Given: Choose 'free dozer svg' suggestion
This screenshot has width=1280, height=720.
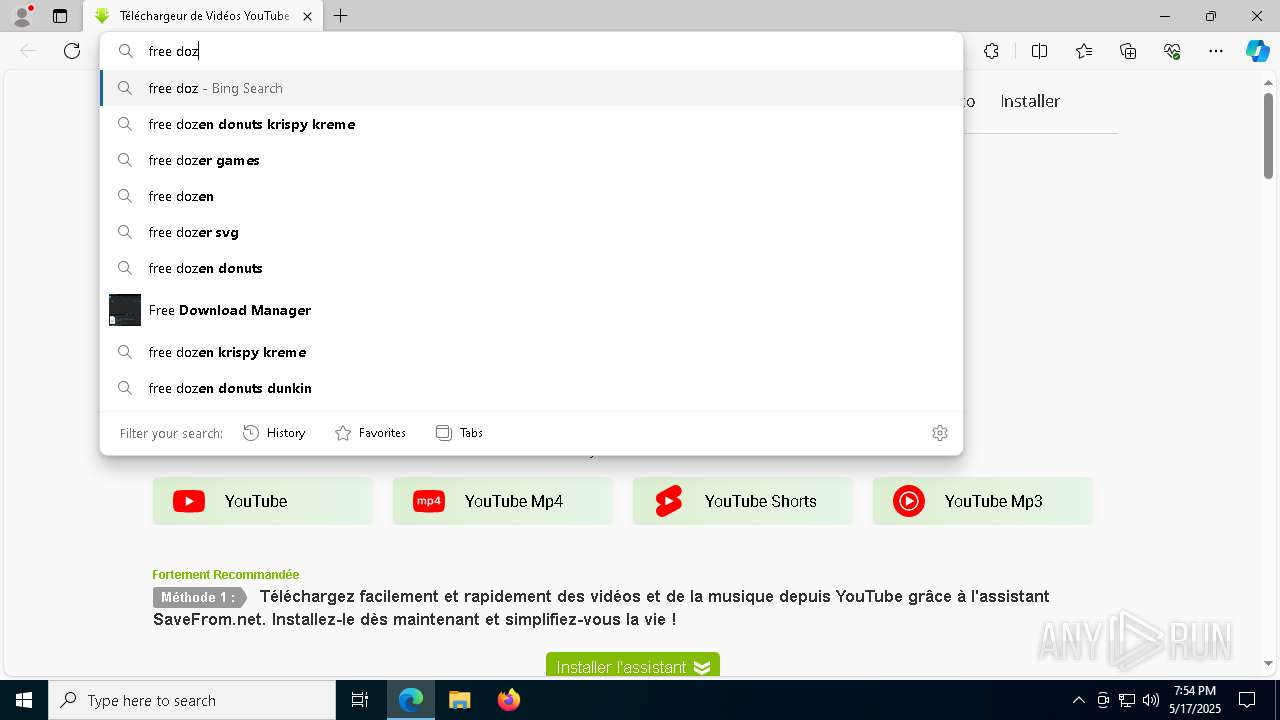Looking at the screenshot, I should (x=531, y=232).
